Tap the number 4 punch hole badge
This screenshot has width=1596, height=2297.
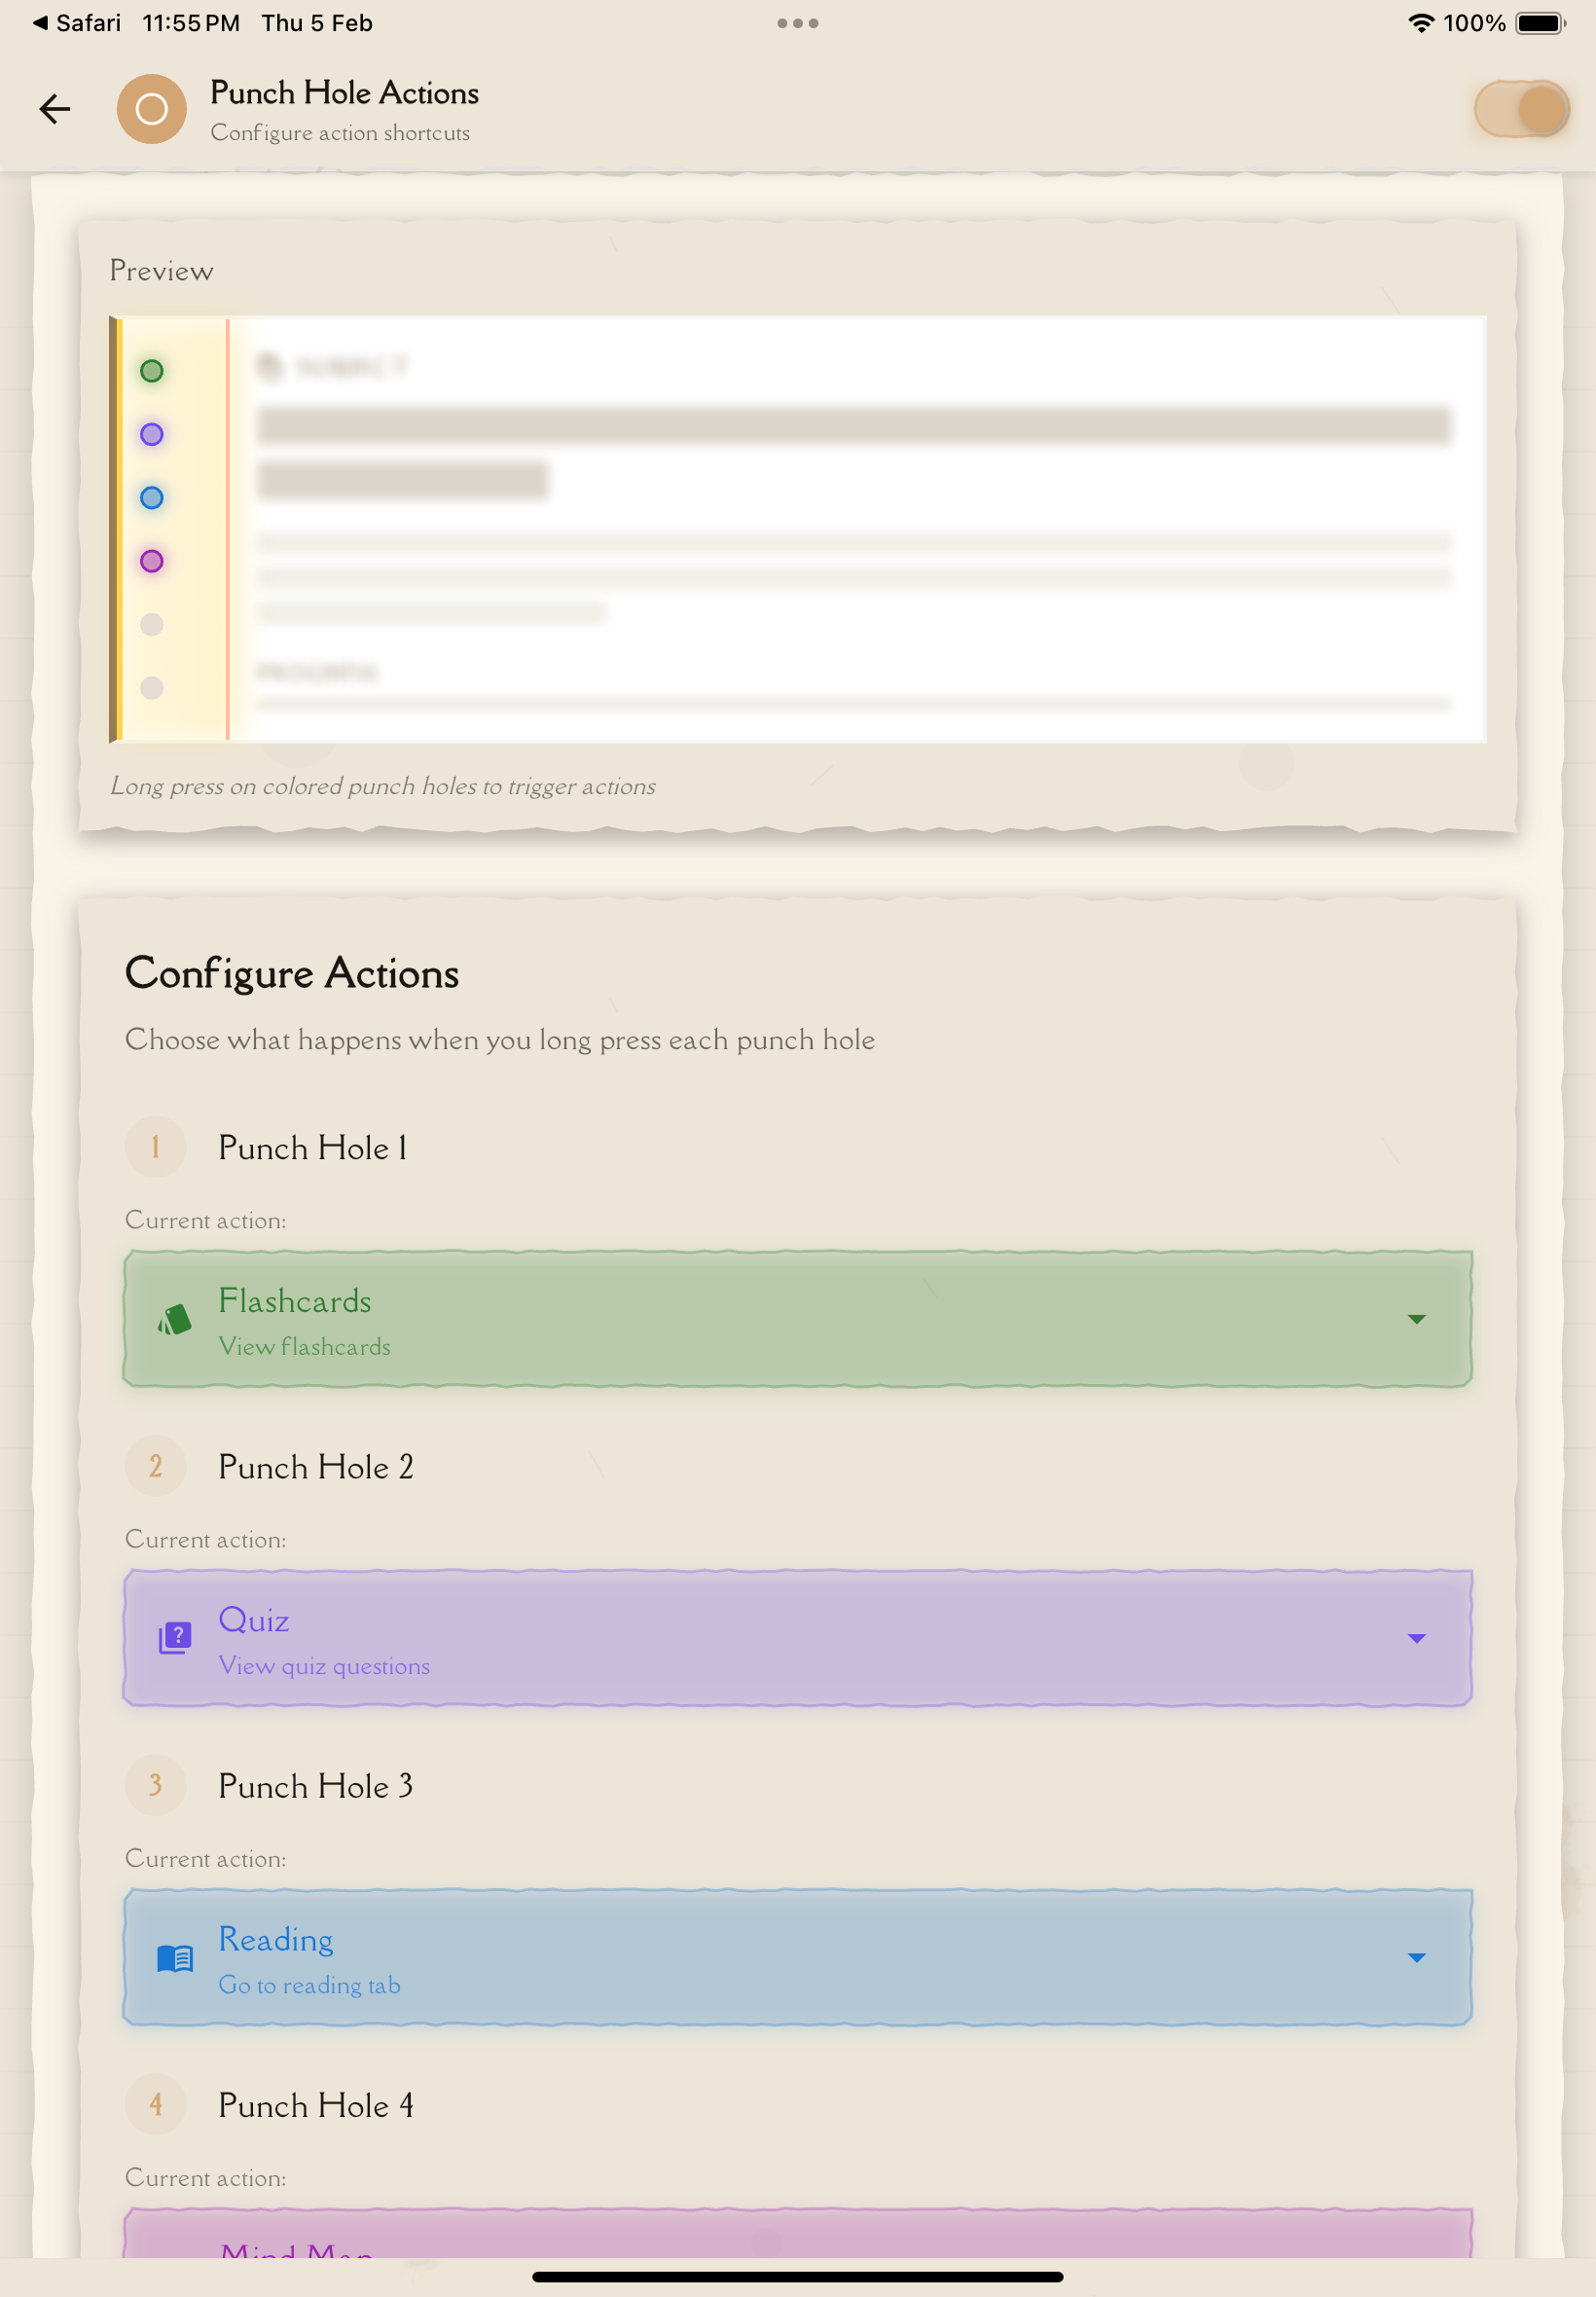pyautogui.click(x=155, y=2104)
